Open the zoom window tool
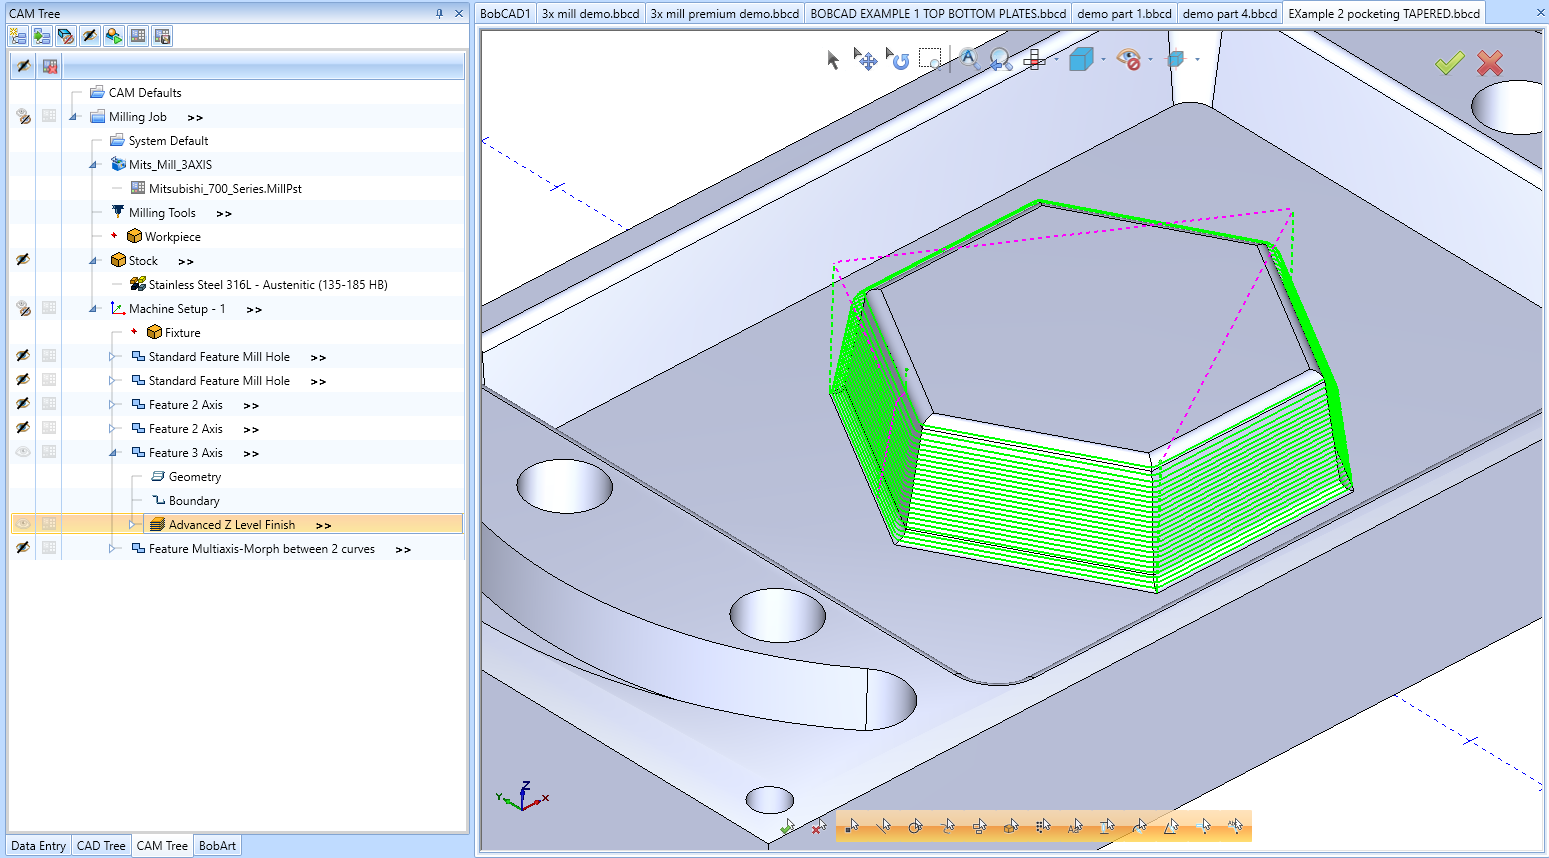 click(x=931, y=60)
